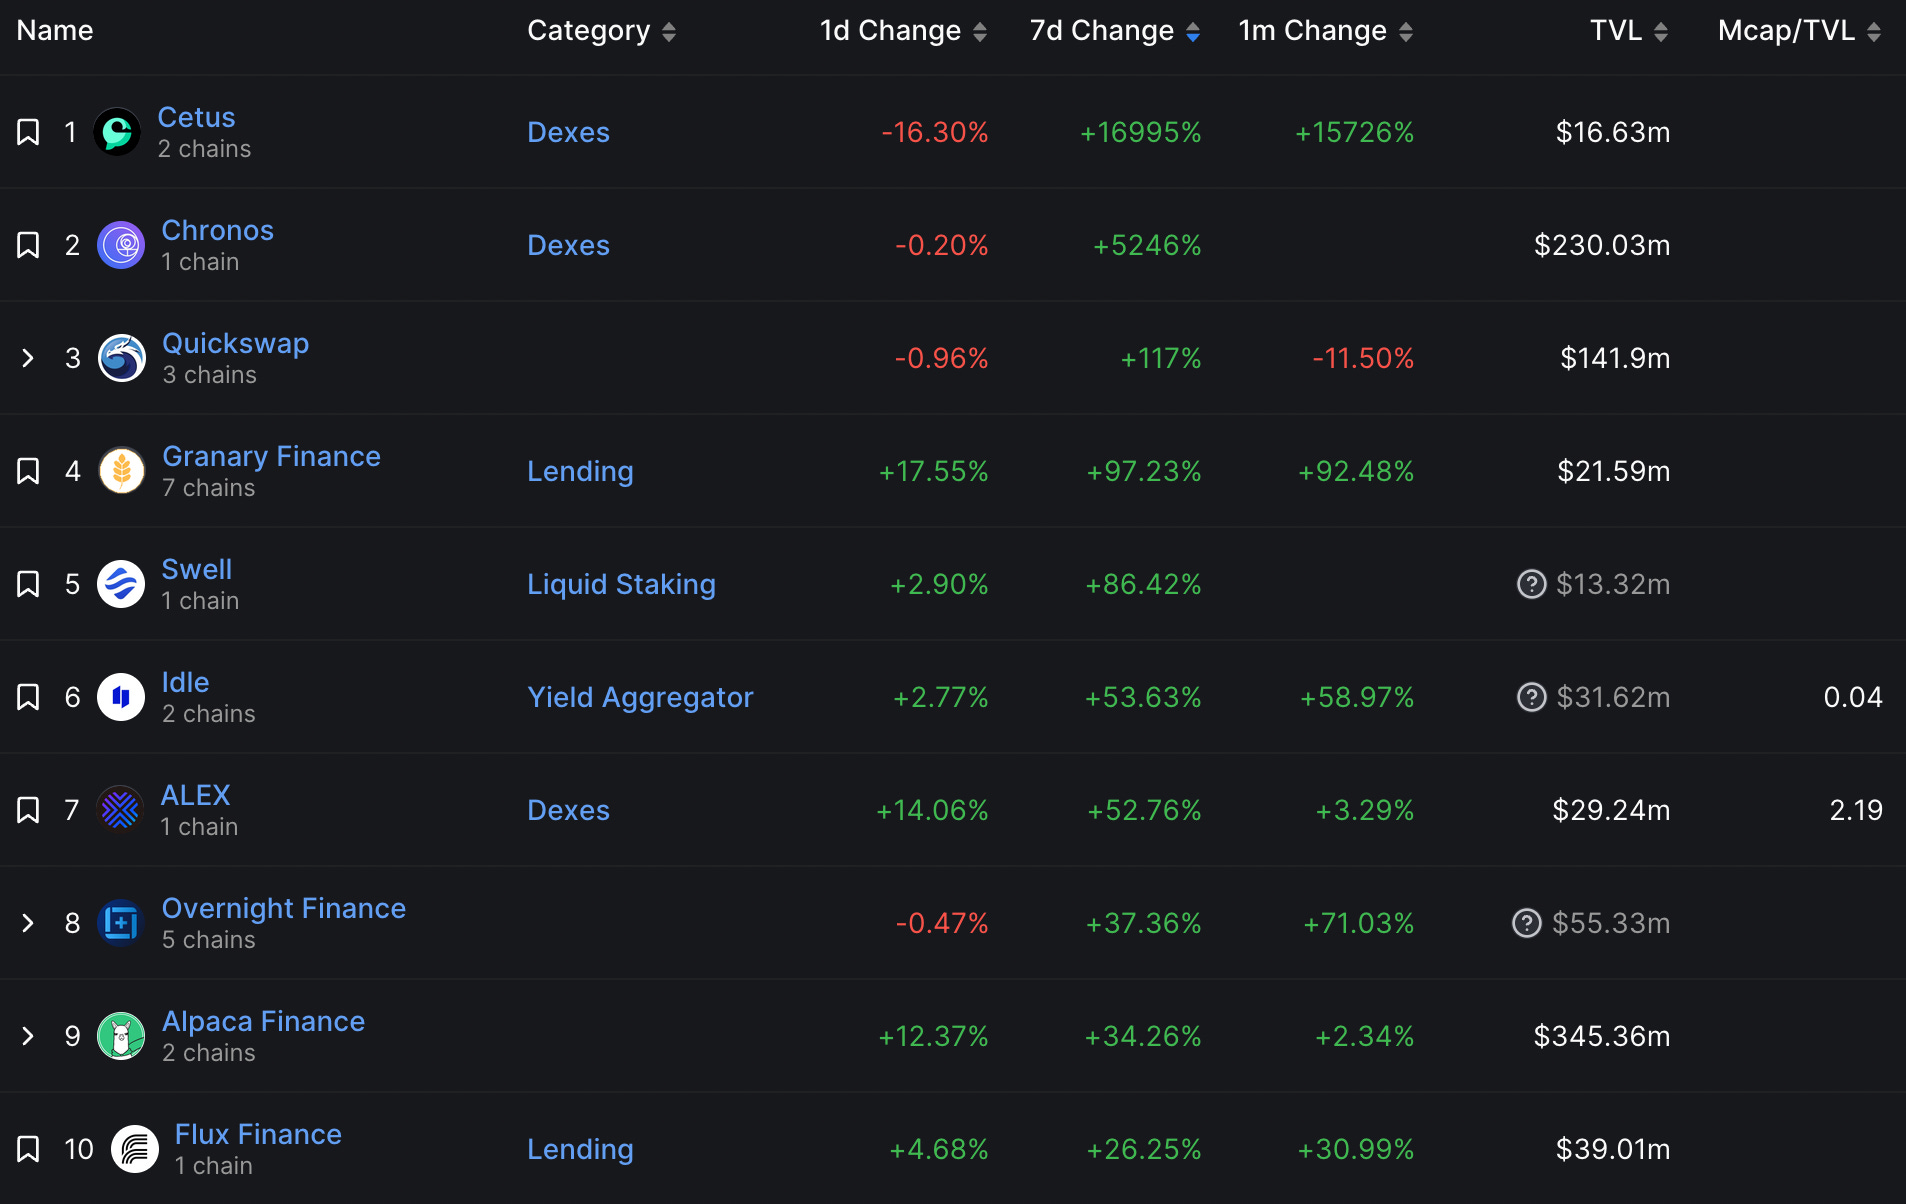This screenshot has width=1906, height=1204.
Task: Bookmark the Flux Finance row
Action: [28, 1149]
